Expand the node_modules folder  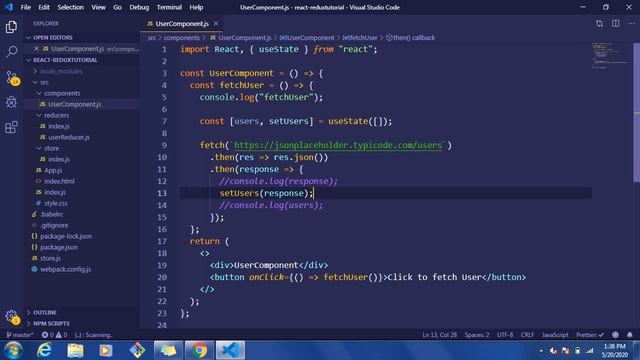(x=61, y=71)
